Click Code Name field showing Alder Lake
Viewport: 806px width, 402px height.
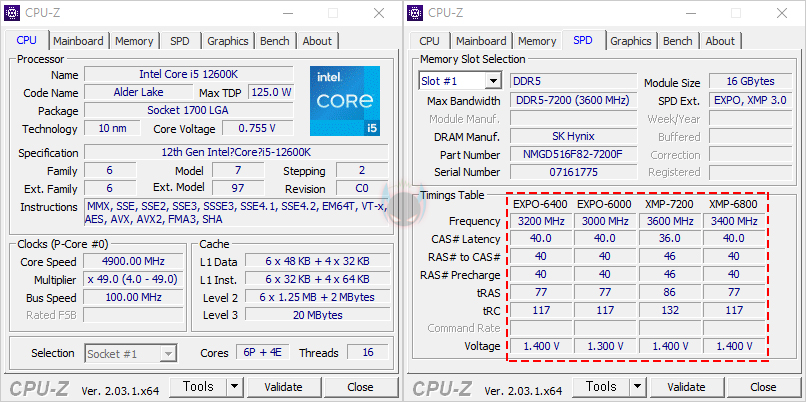click(139, 93)
